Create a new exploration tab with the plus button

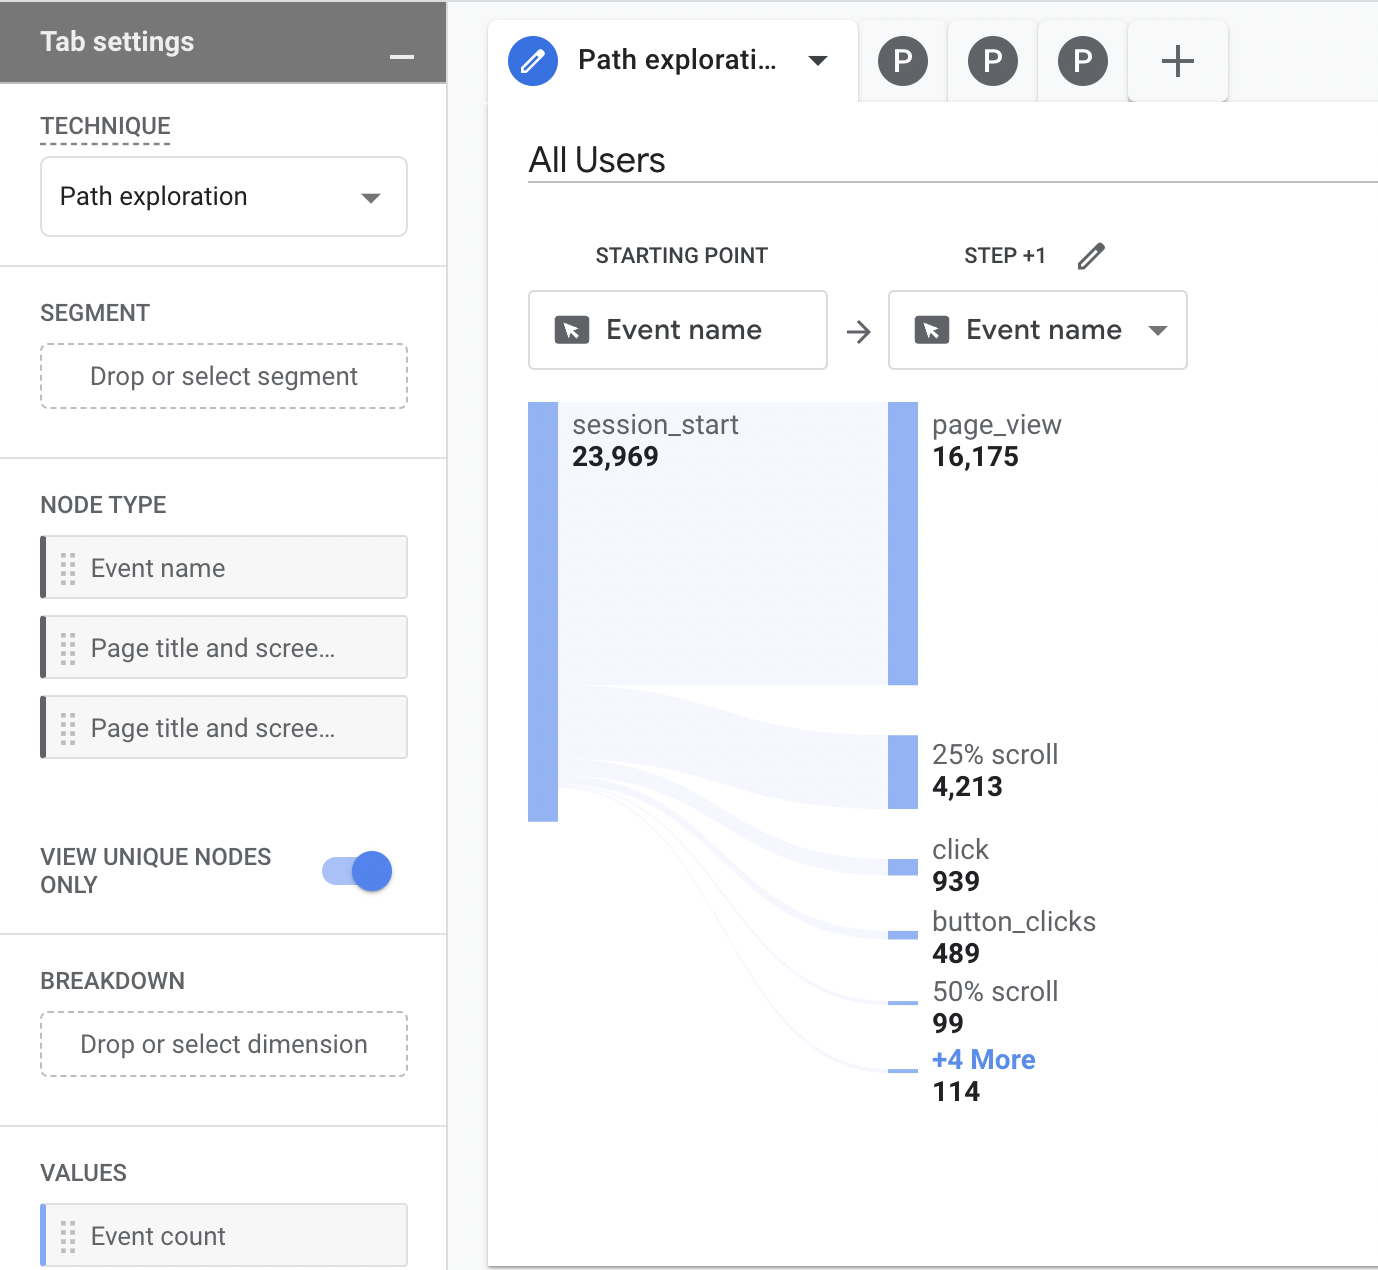click(x=1177, y=60)
